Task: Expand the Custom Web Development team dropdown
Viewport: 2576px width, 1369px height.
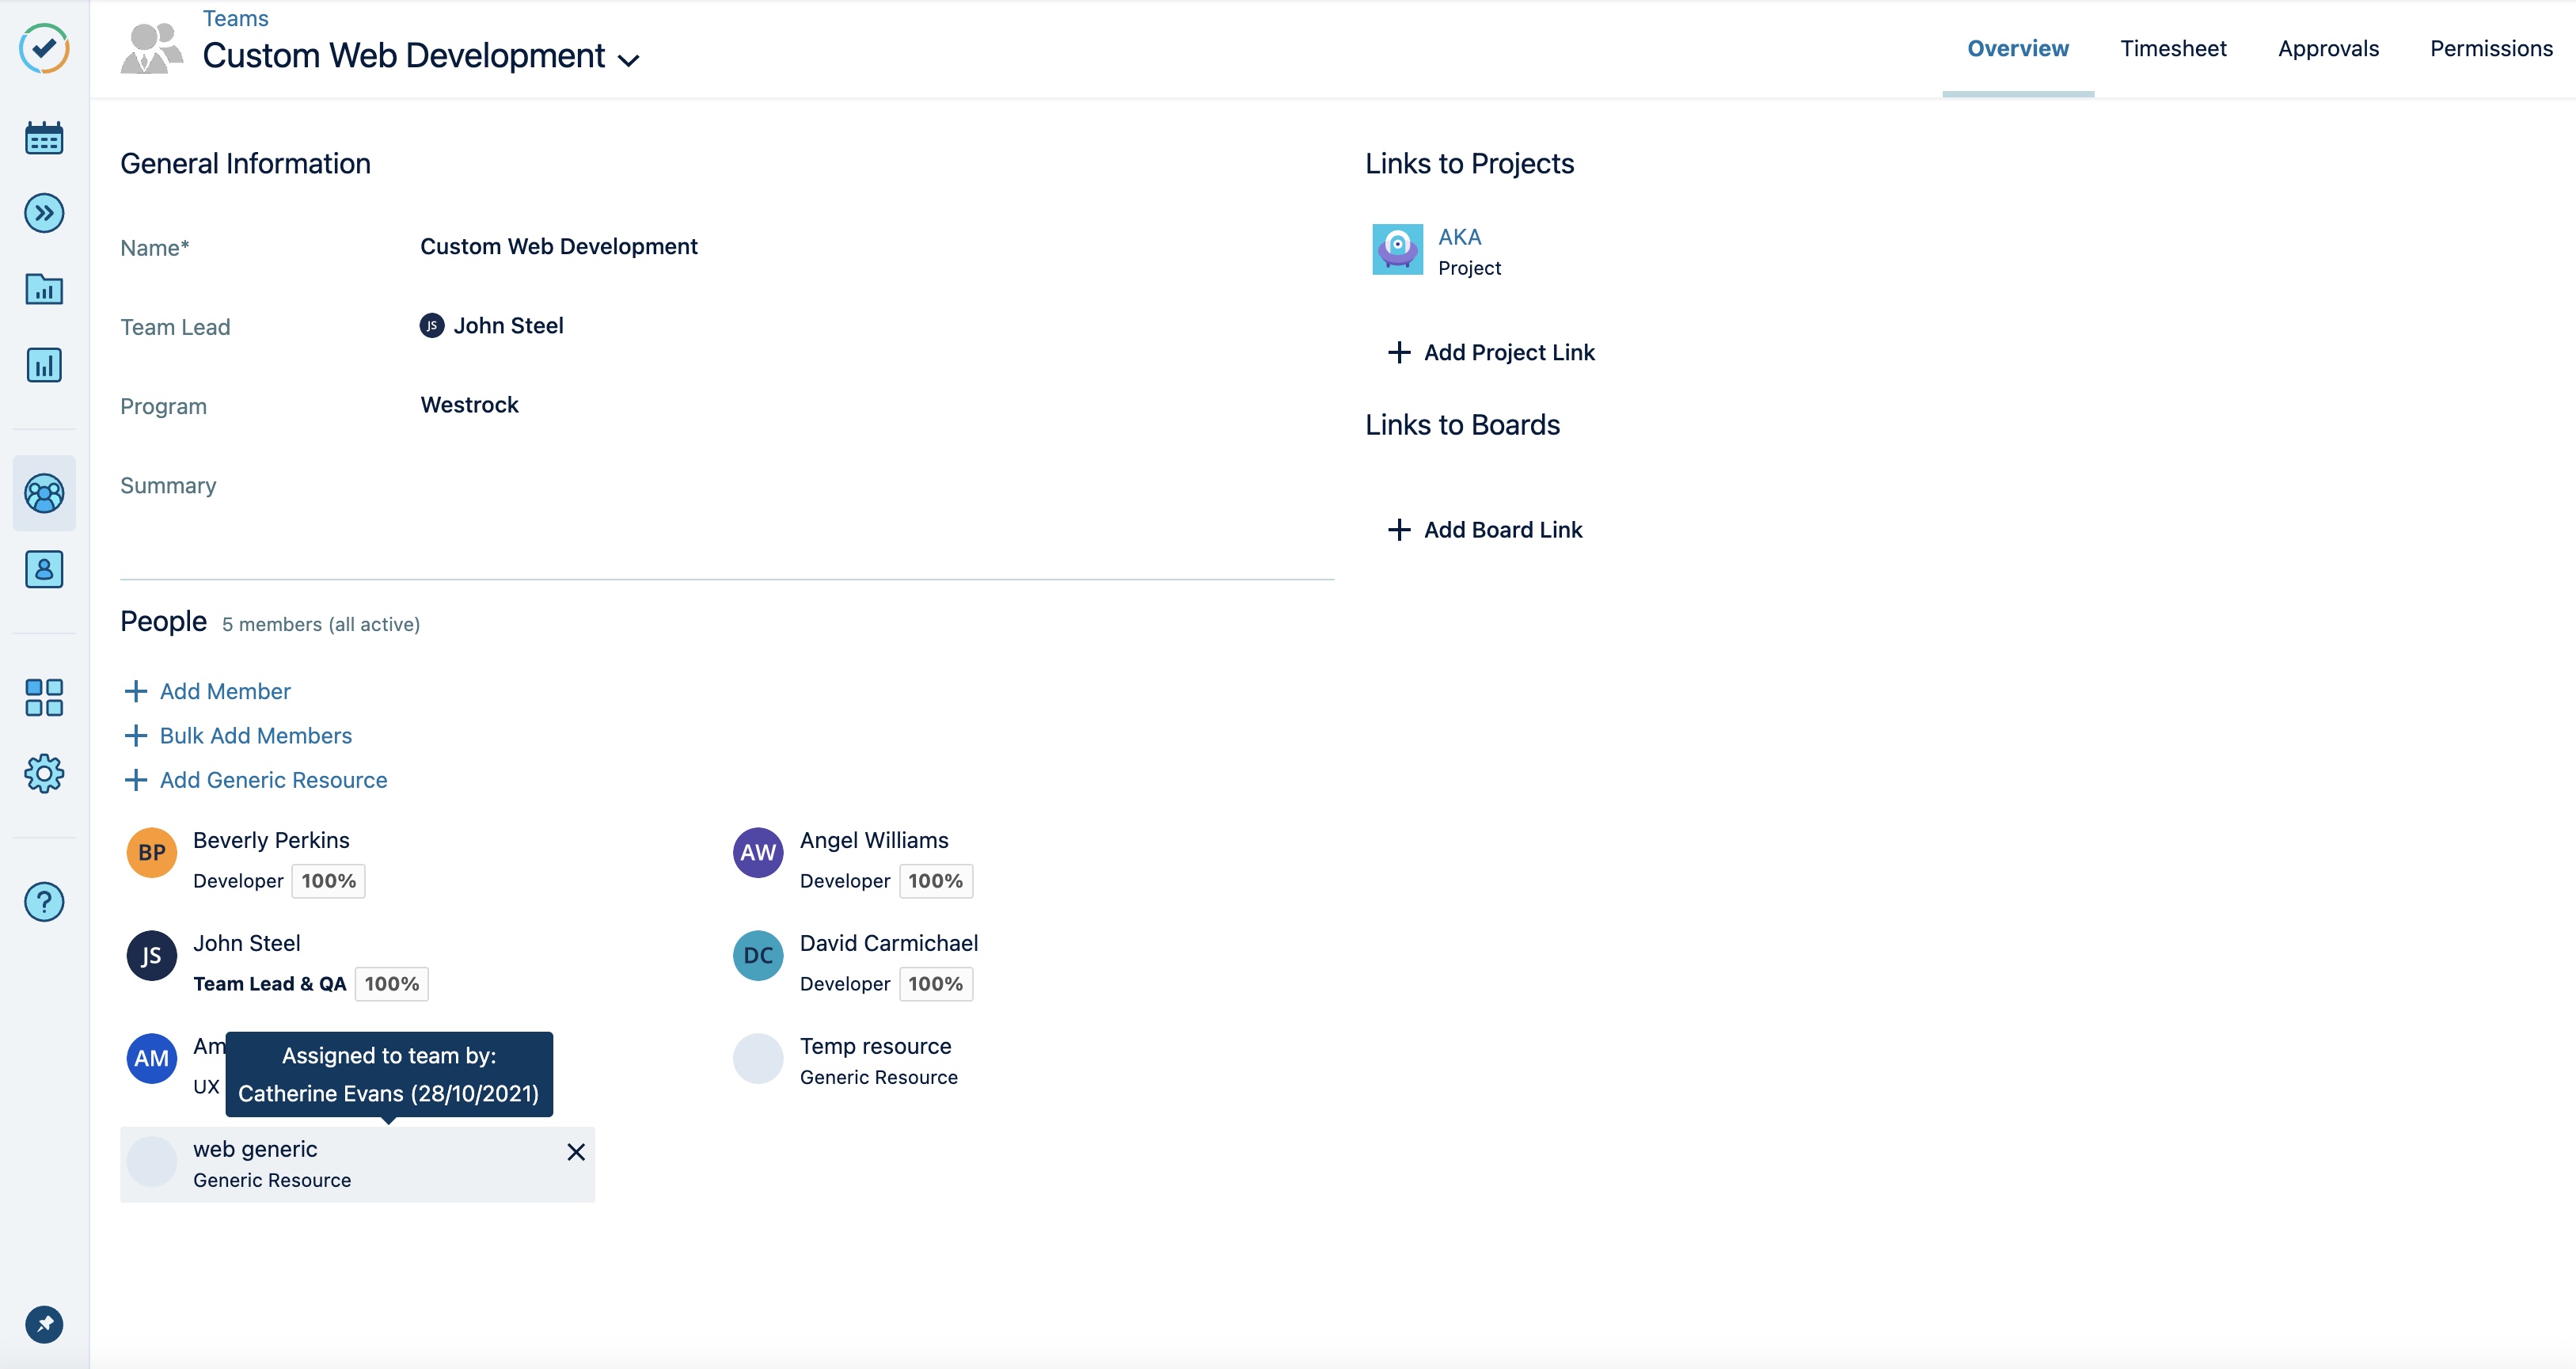Action: tap(629, 60)
